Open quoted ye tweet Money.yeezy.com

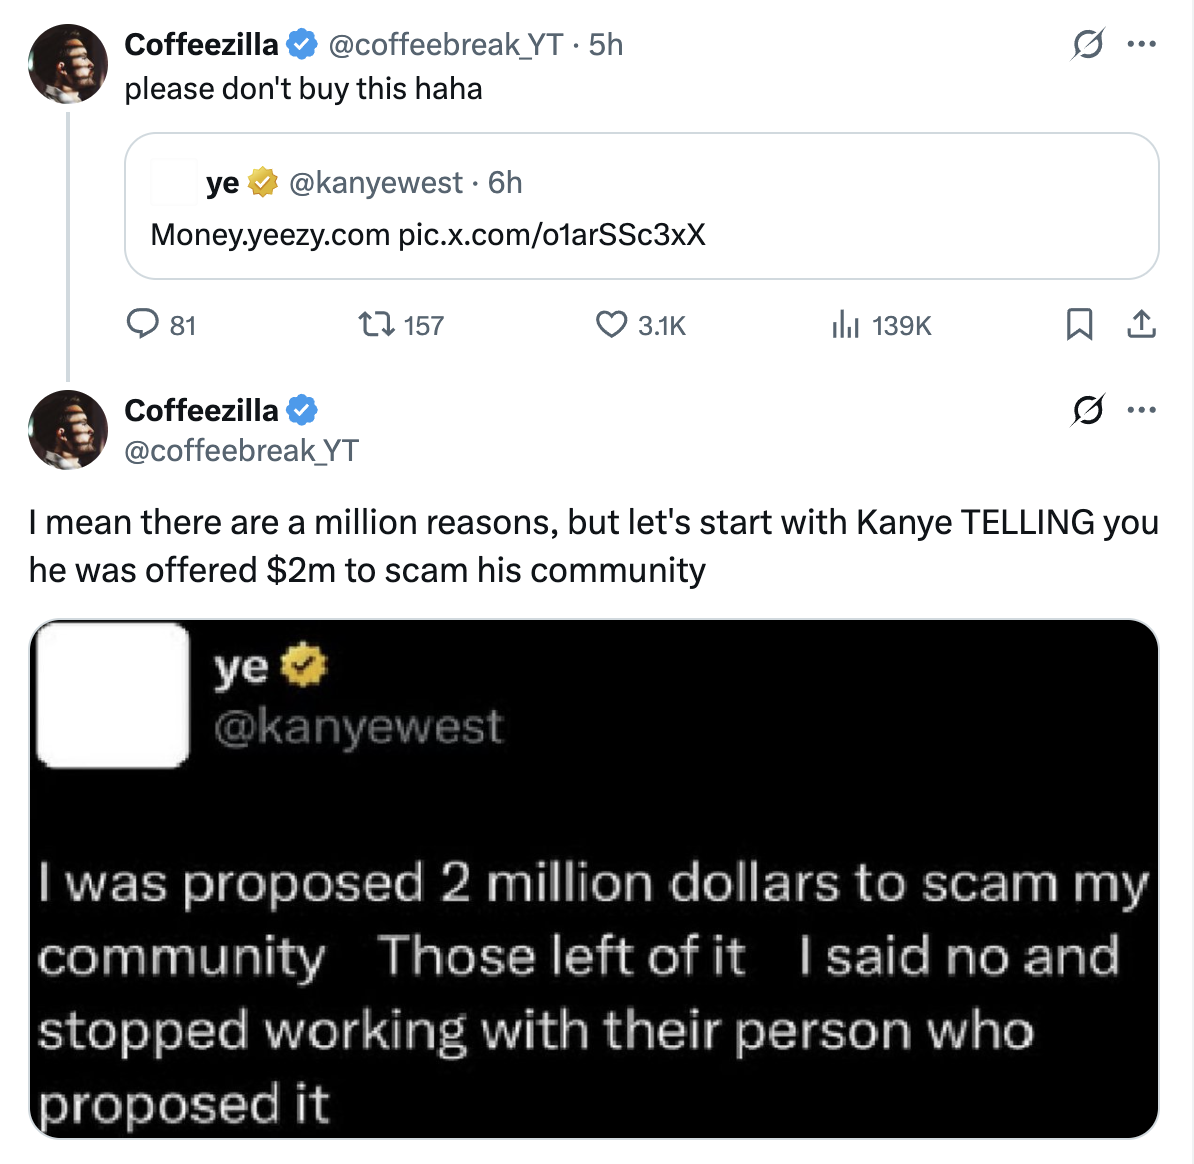(x=641, y=206)
